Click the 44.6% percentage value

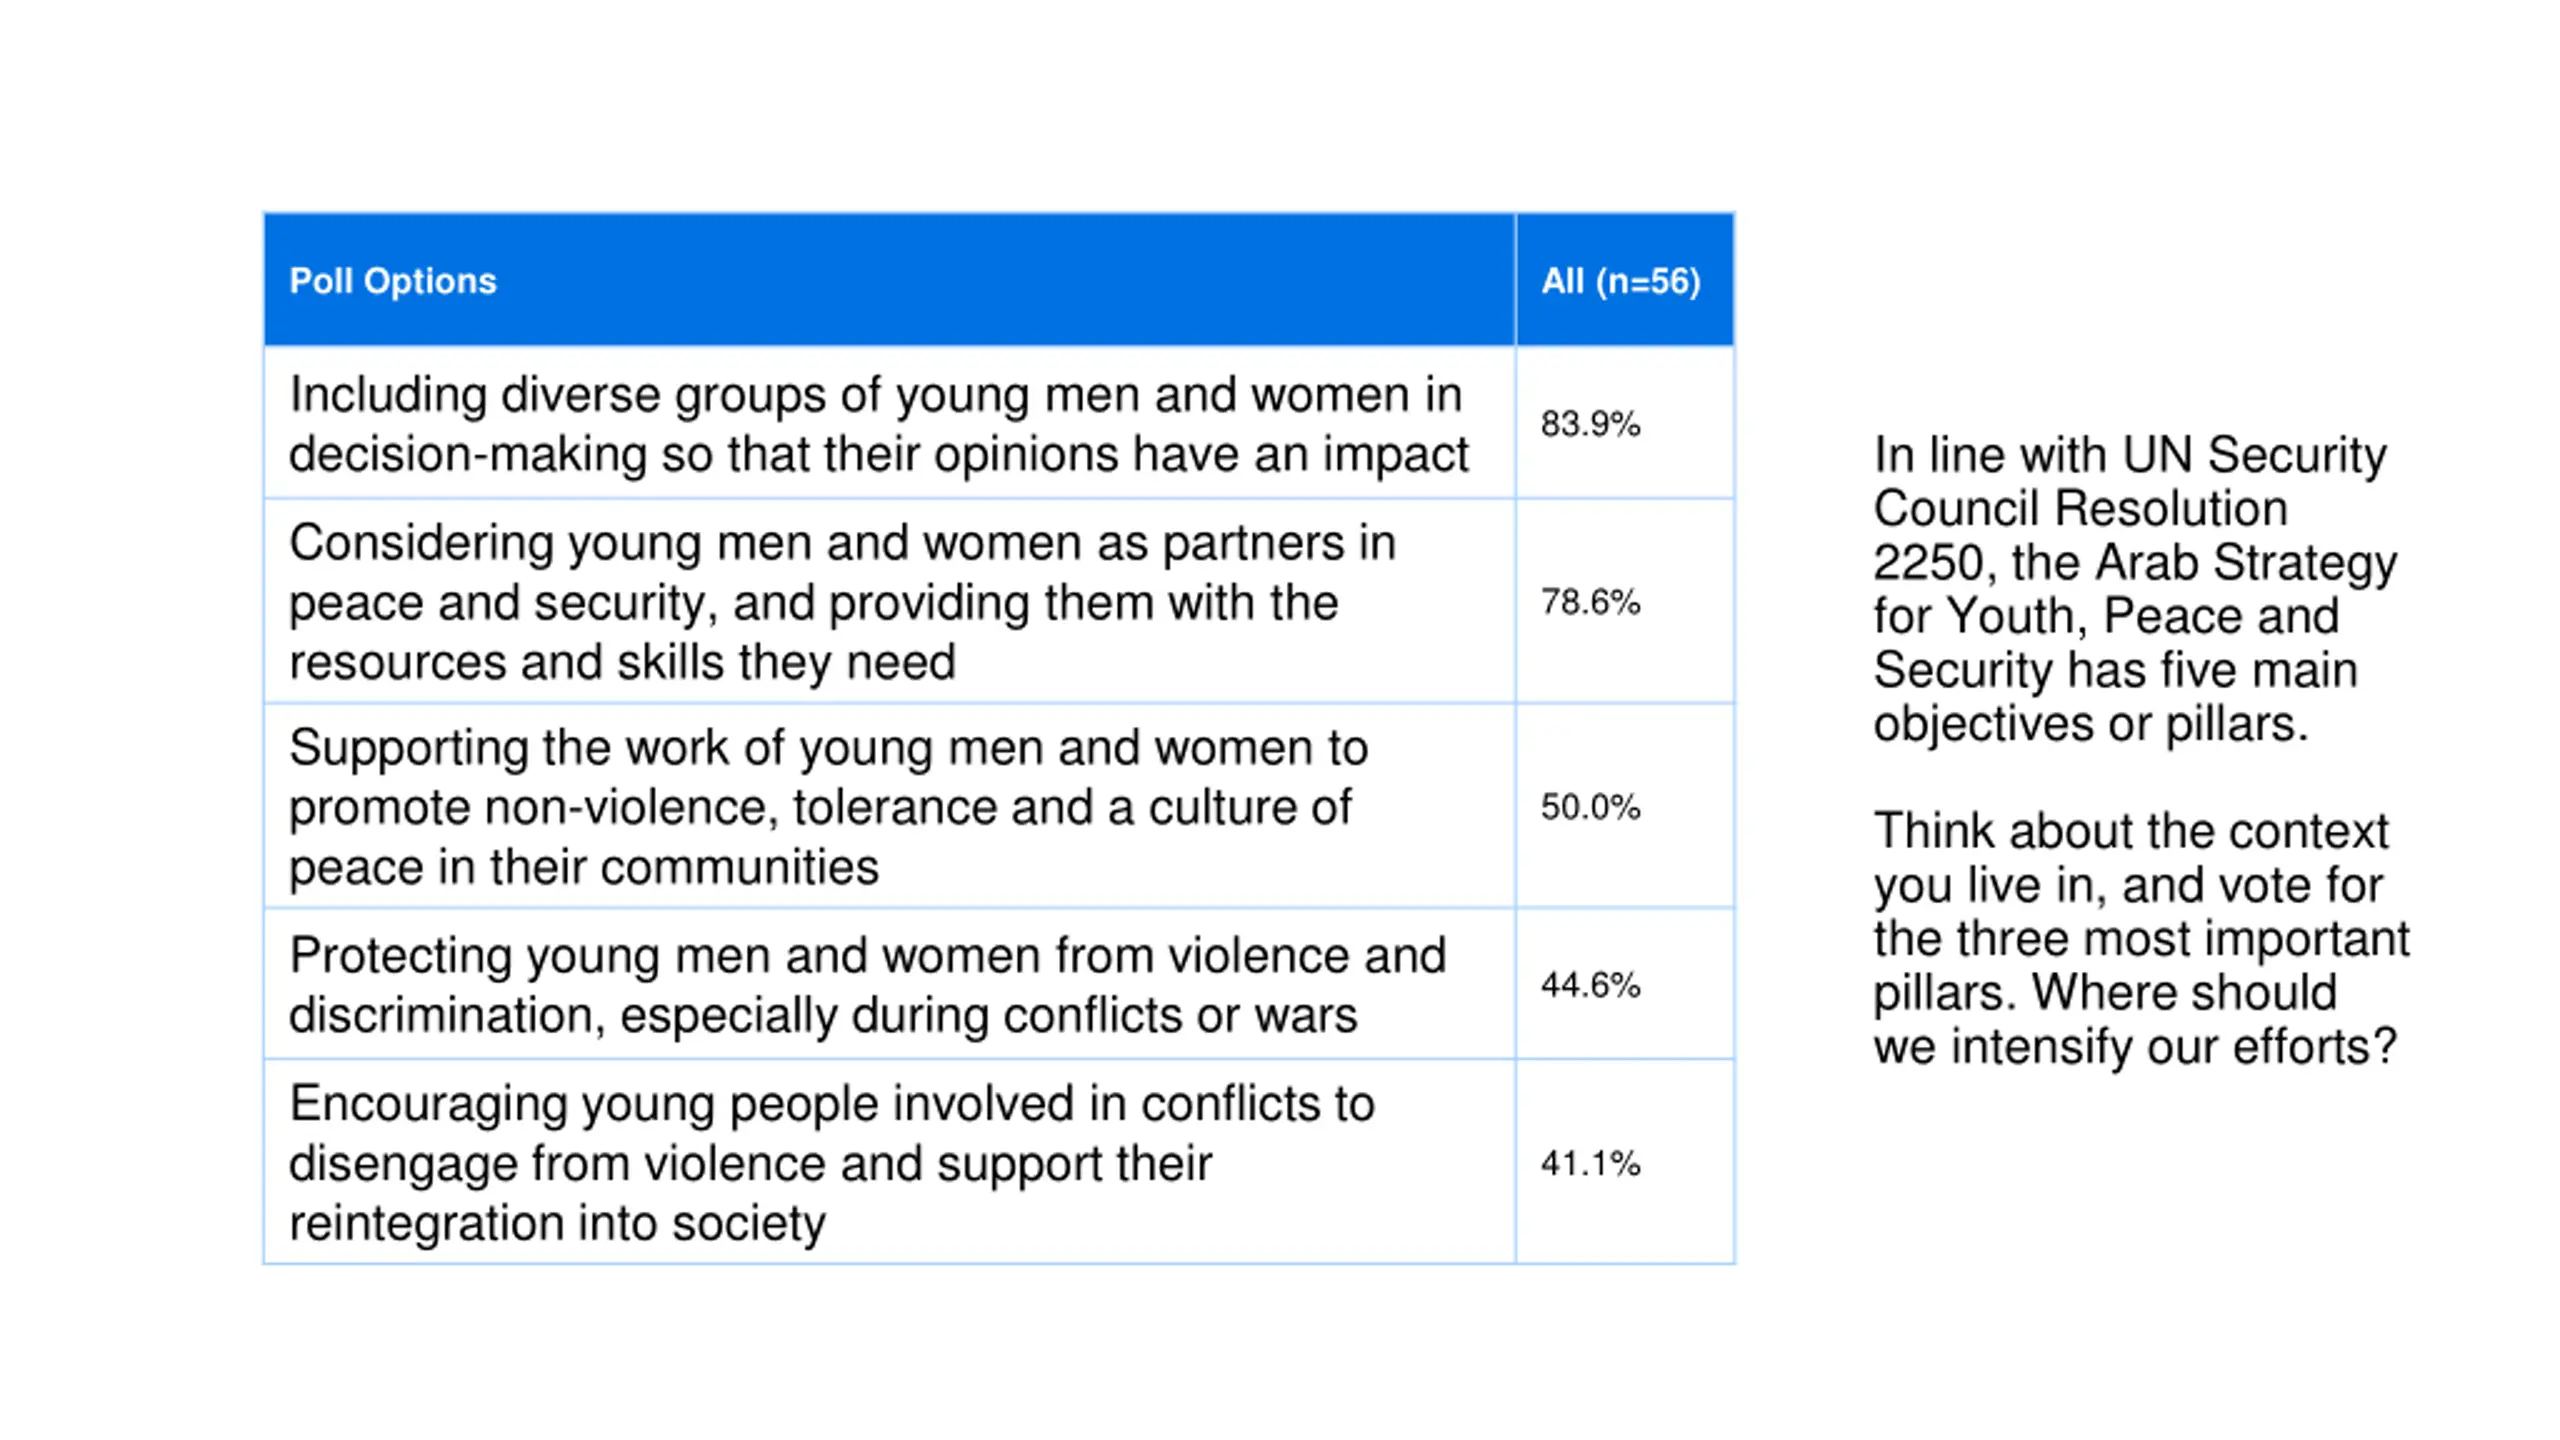(x=1590, y=984)
